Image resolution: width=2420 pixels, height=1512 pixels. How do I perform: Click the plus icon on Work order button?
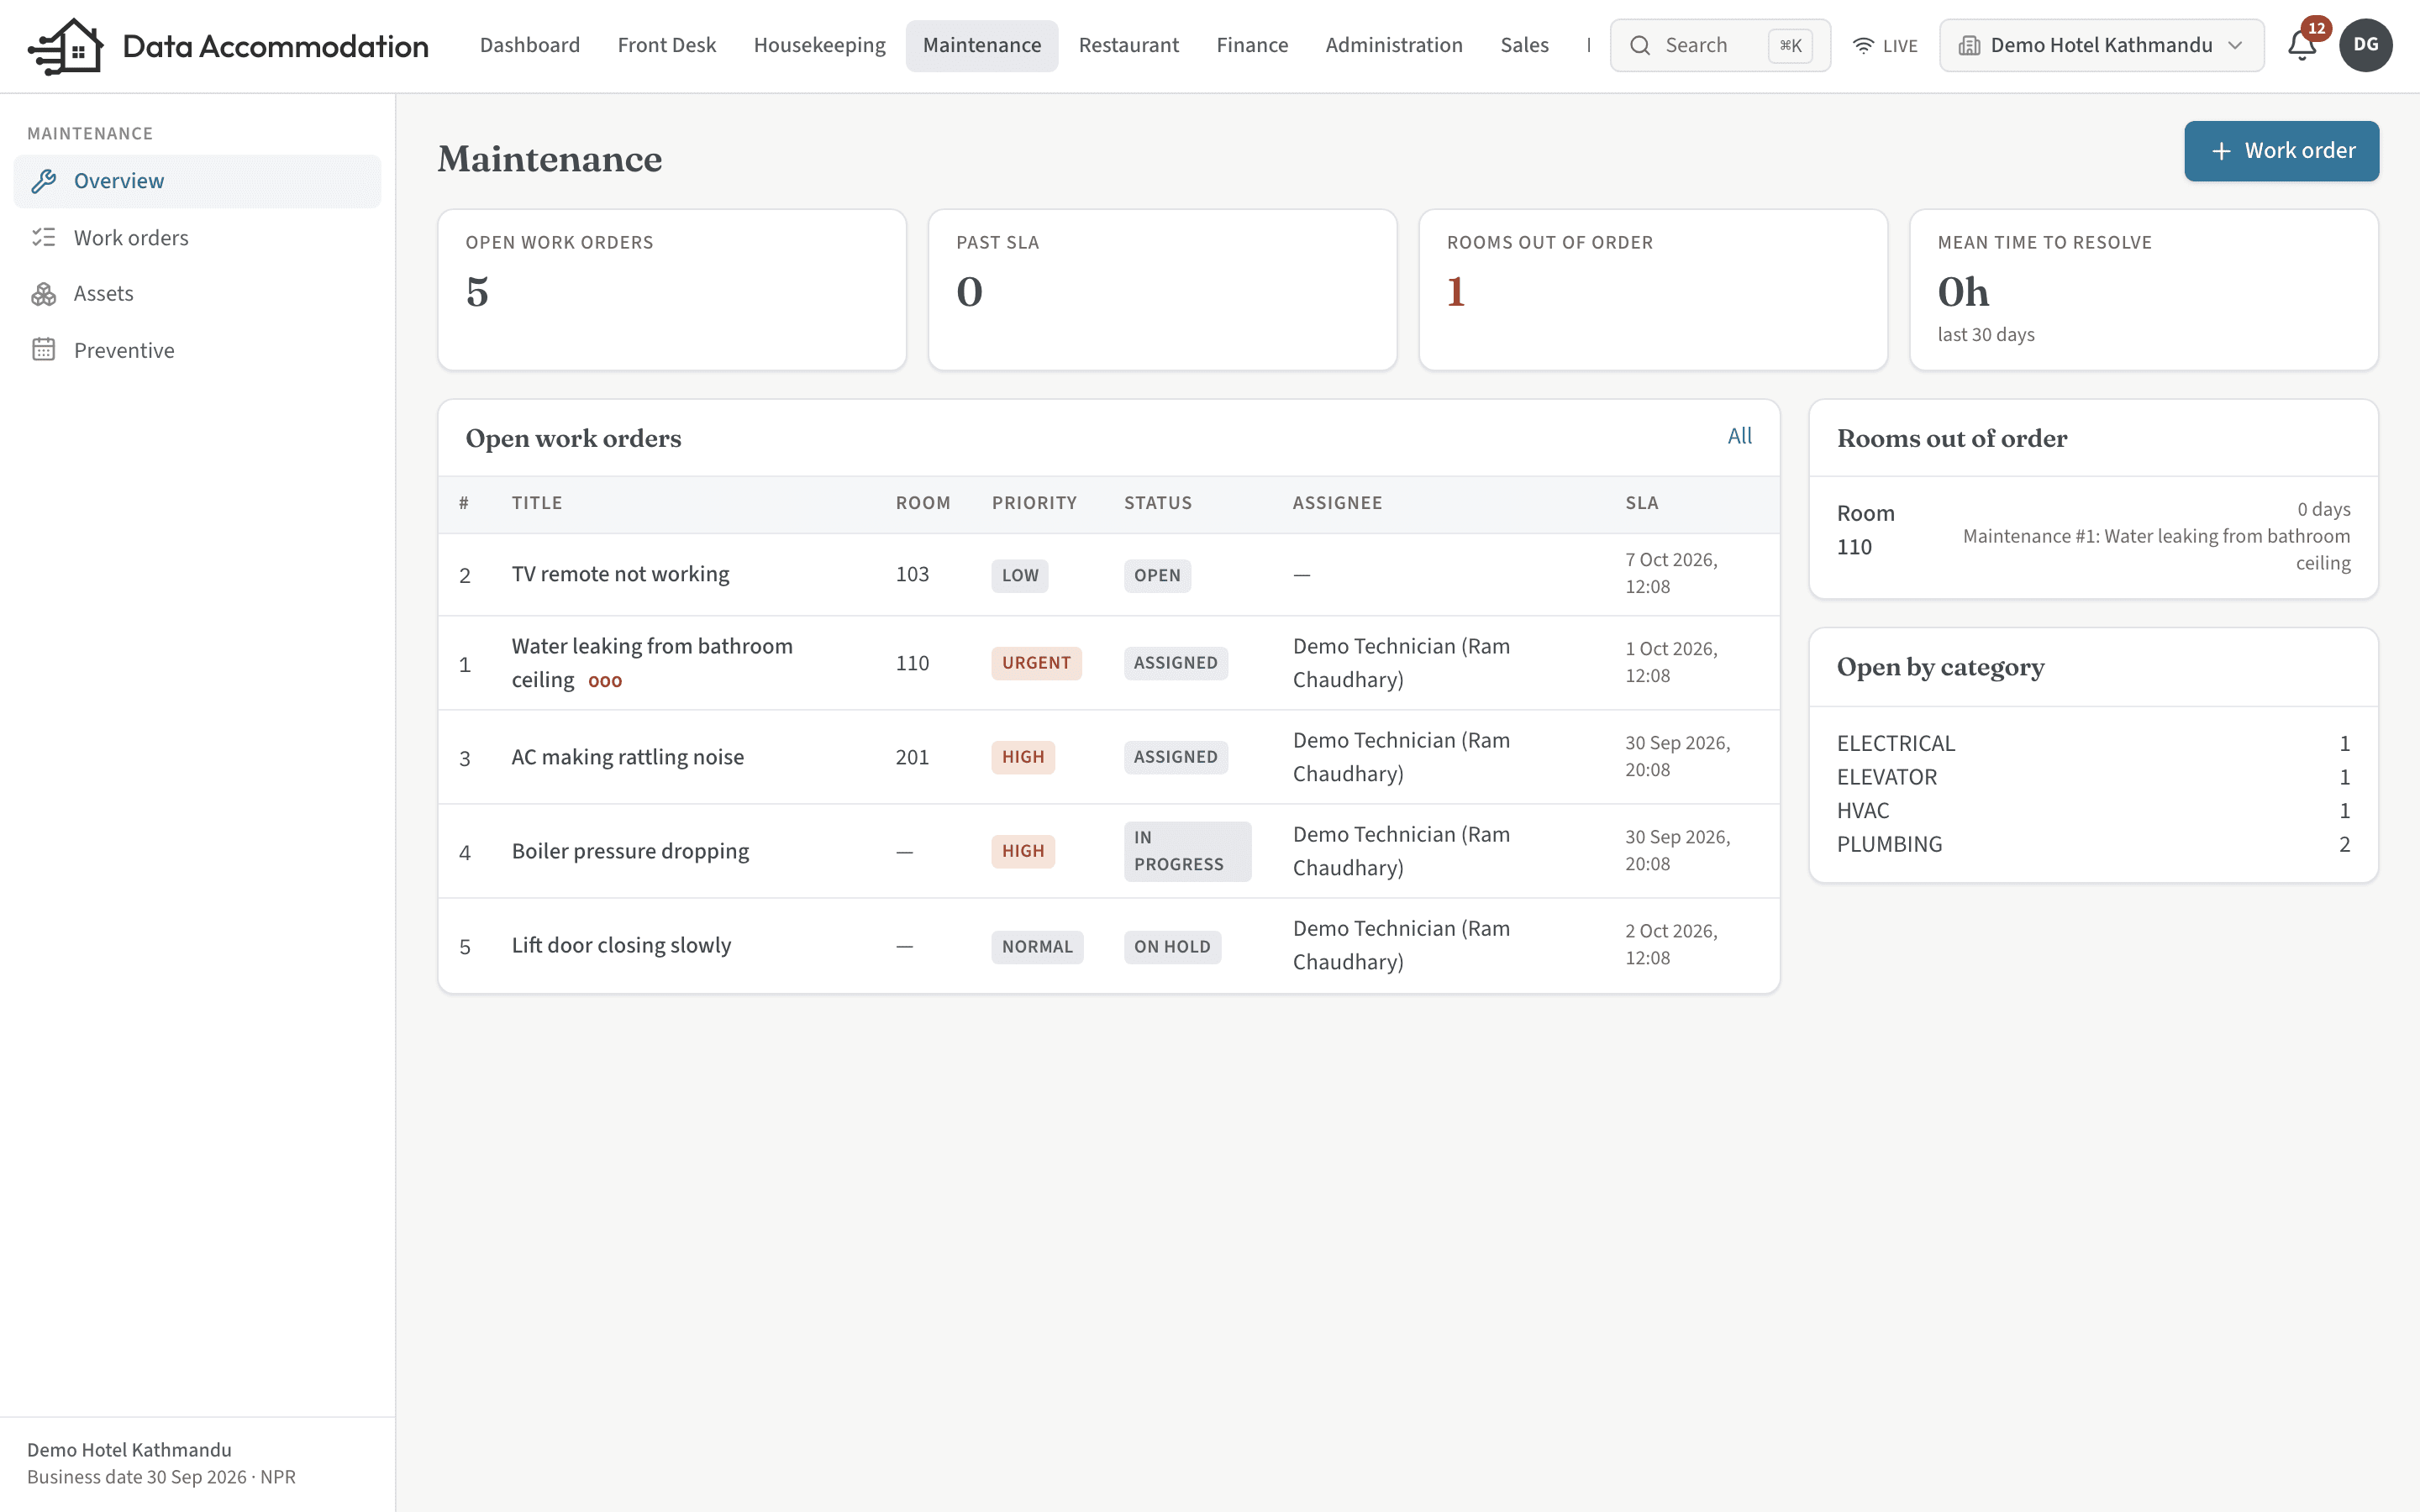click(2221, 151)
